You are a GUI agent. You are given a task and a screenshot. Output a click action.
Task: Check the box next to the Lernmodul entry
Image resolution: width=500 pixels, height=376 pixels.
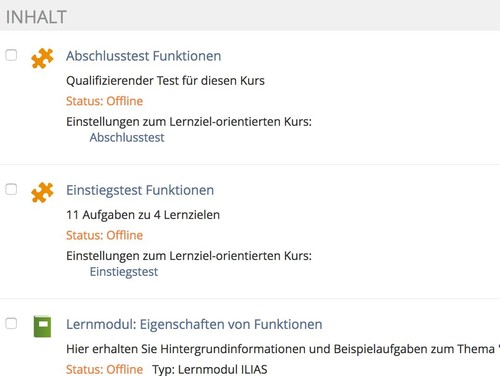click(x=11, y=323)
